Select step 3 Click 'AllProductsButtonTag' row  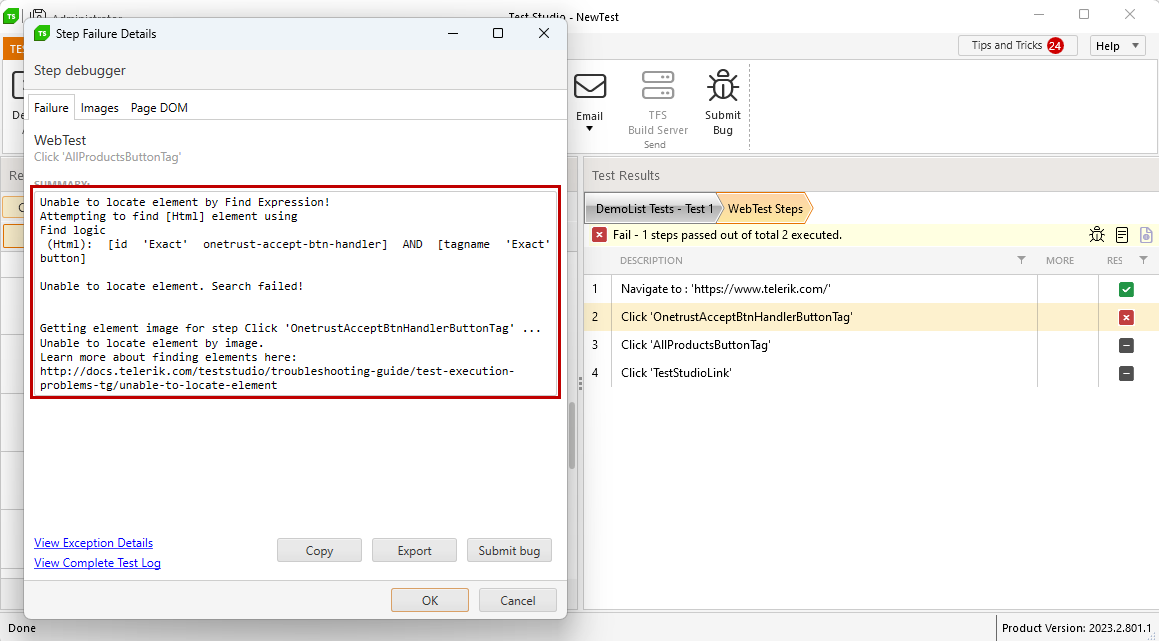point(871,345)
